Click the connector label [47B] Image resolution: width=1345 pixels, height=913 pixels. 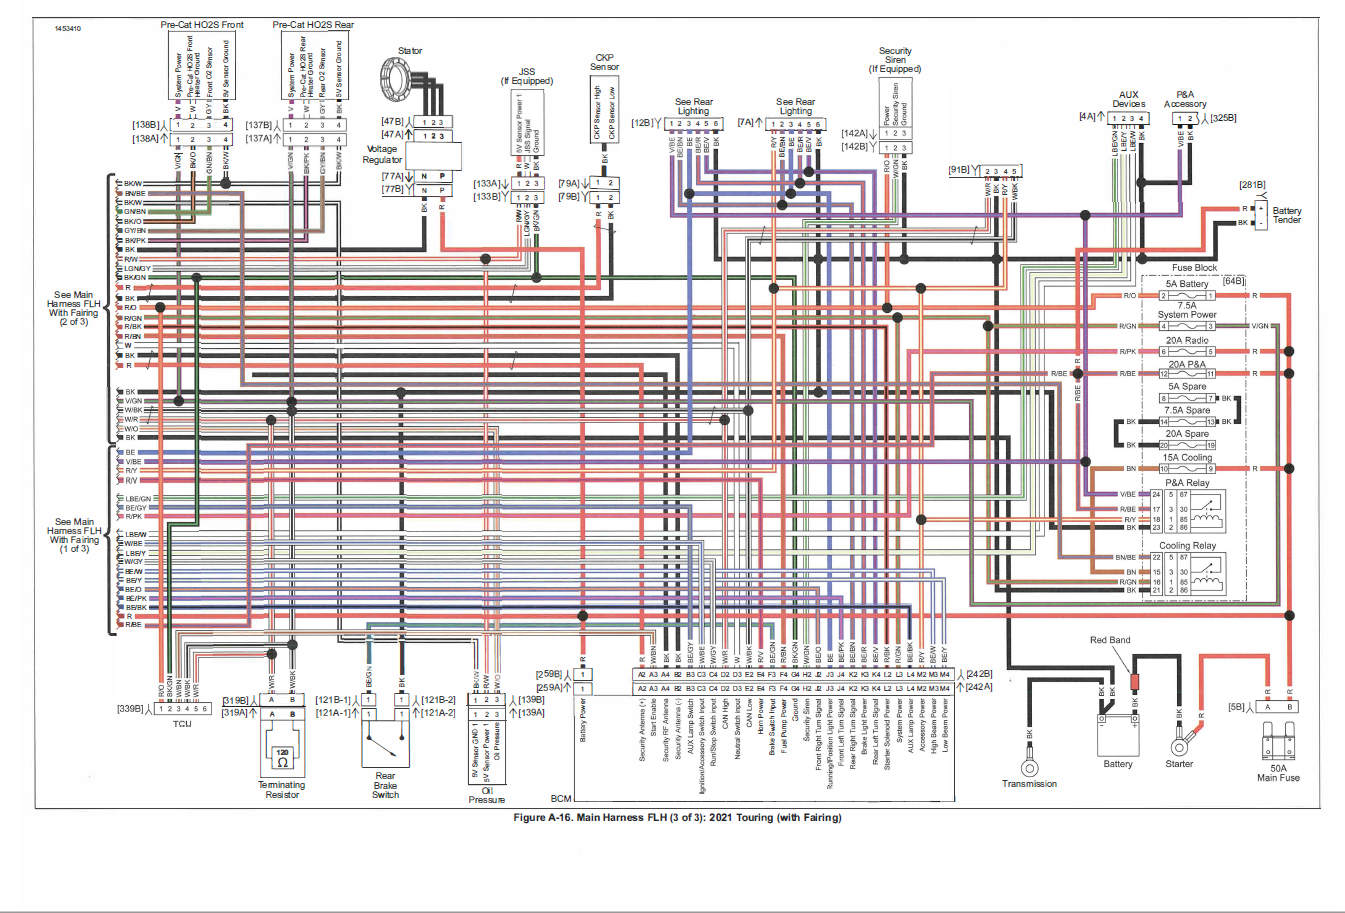pos(392,121)
